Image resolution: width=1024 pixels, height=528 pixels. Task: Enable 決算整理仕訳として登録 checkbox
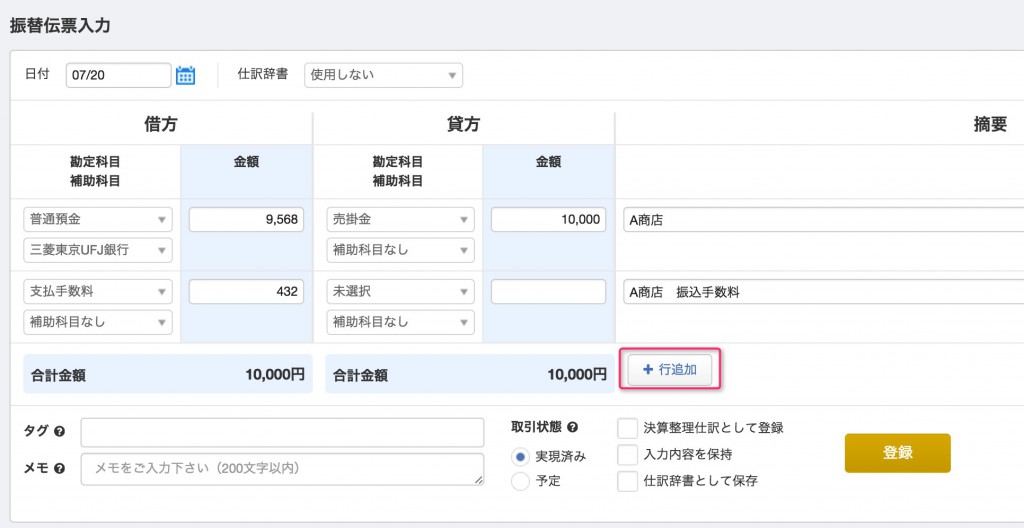[x=628, y=429]
